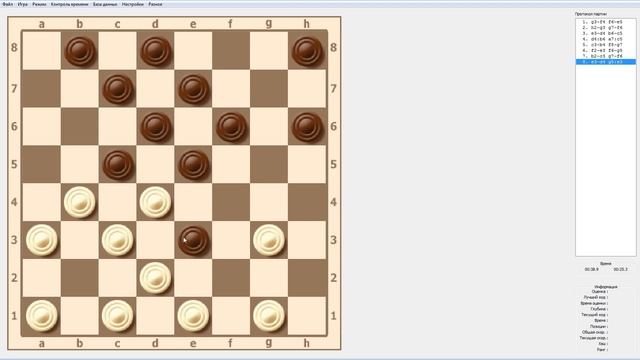Image resolution: width=640 pixels, height=360 pixels.
Task: Open the Разное menu
Action: pyautogui.click(x=155, y=4)
